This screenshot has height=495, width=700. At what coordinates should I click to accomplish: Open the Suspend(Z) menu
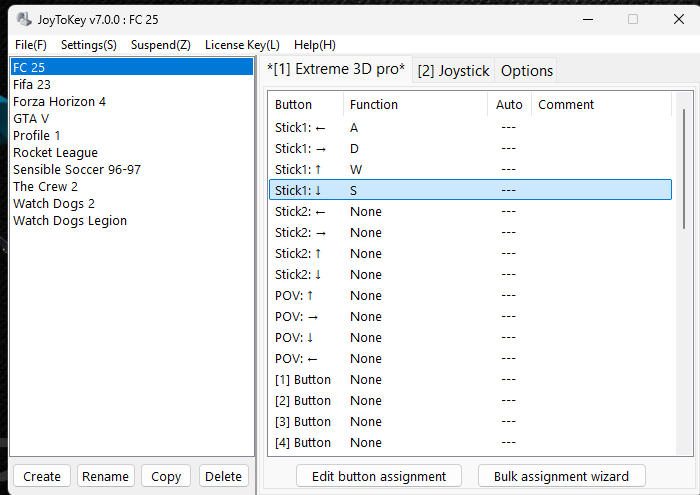coord(161,45)
